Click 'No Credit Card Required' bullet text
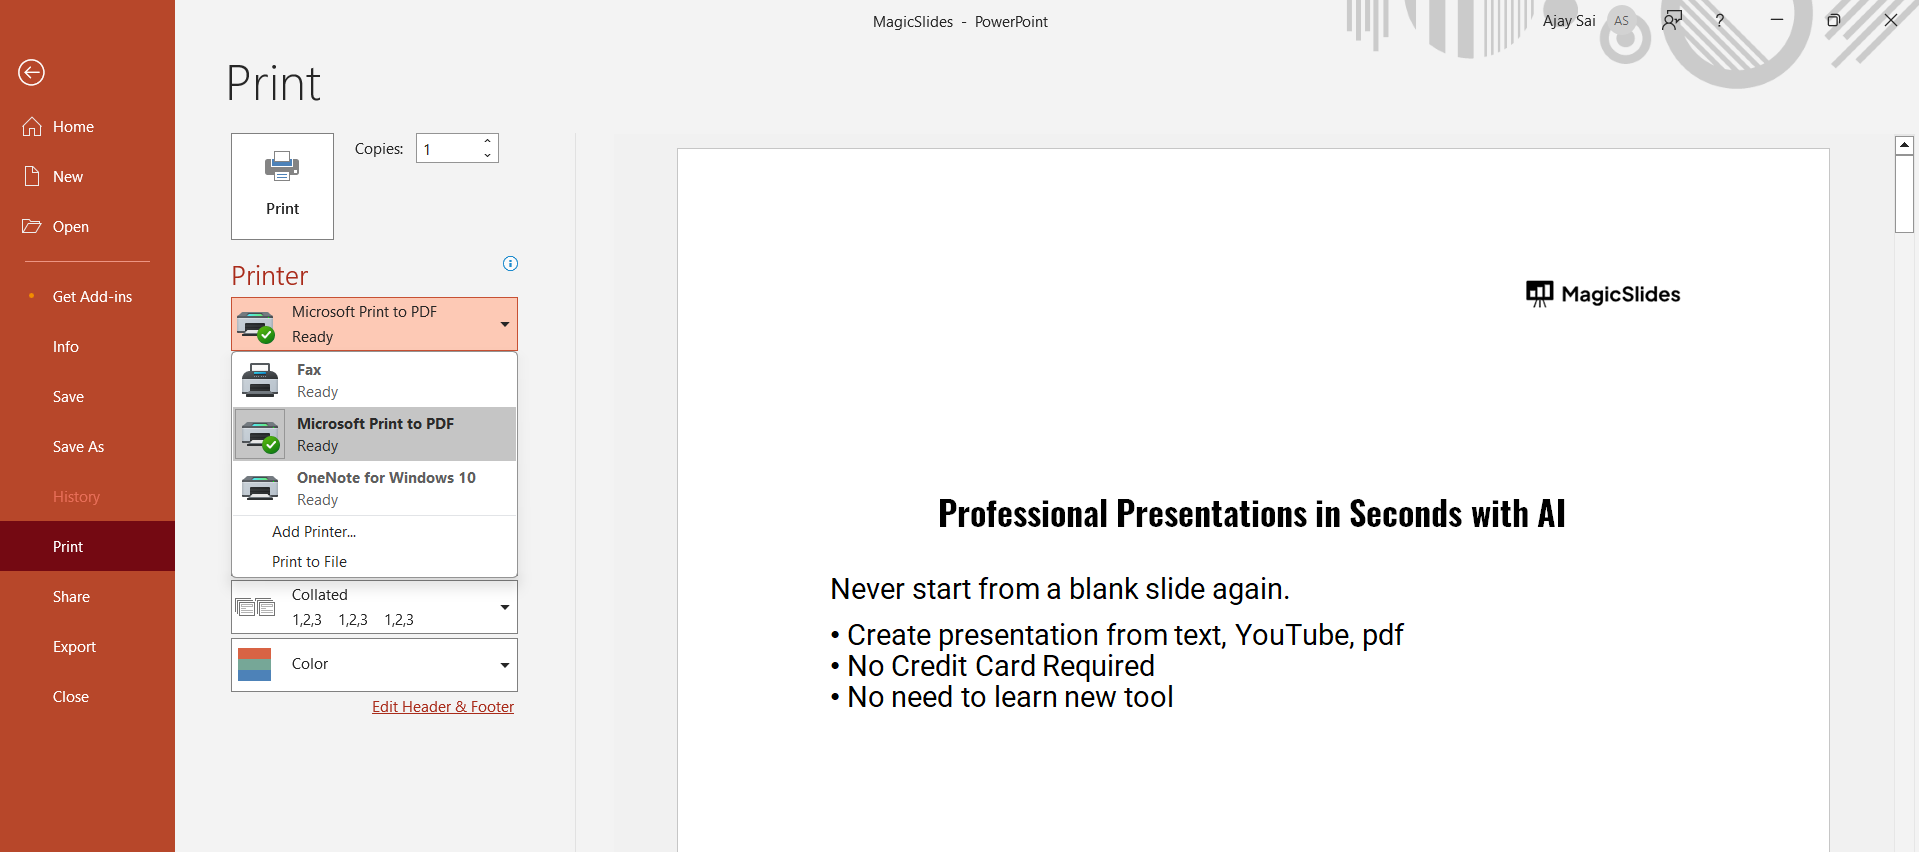 point(1001,666)
